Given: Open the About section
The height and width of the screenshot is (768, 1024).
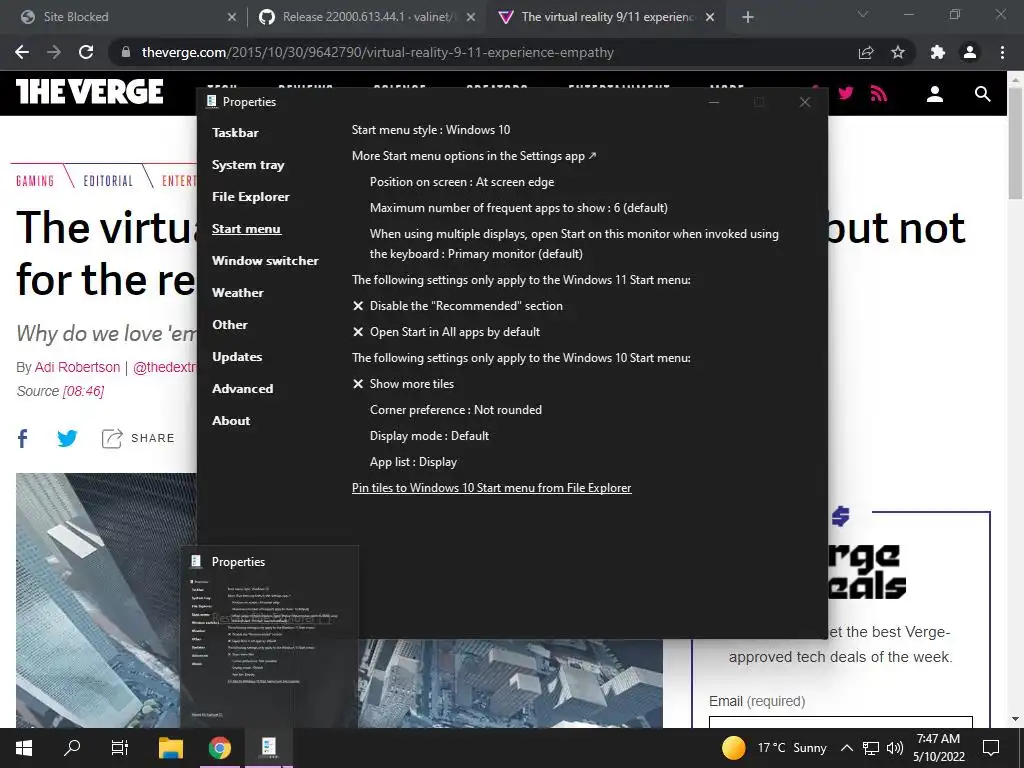Looking at the screenshot, I should click(231, 421).
